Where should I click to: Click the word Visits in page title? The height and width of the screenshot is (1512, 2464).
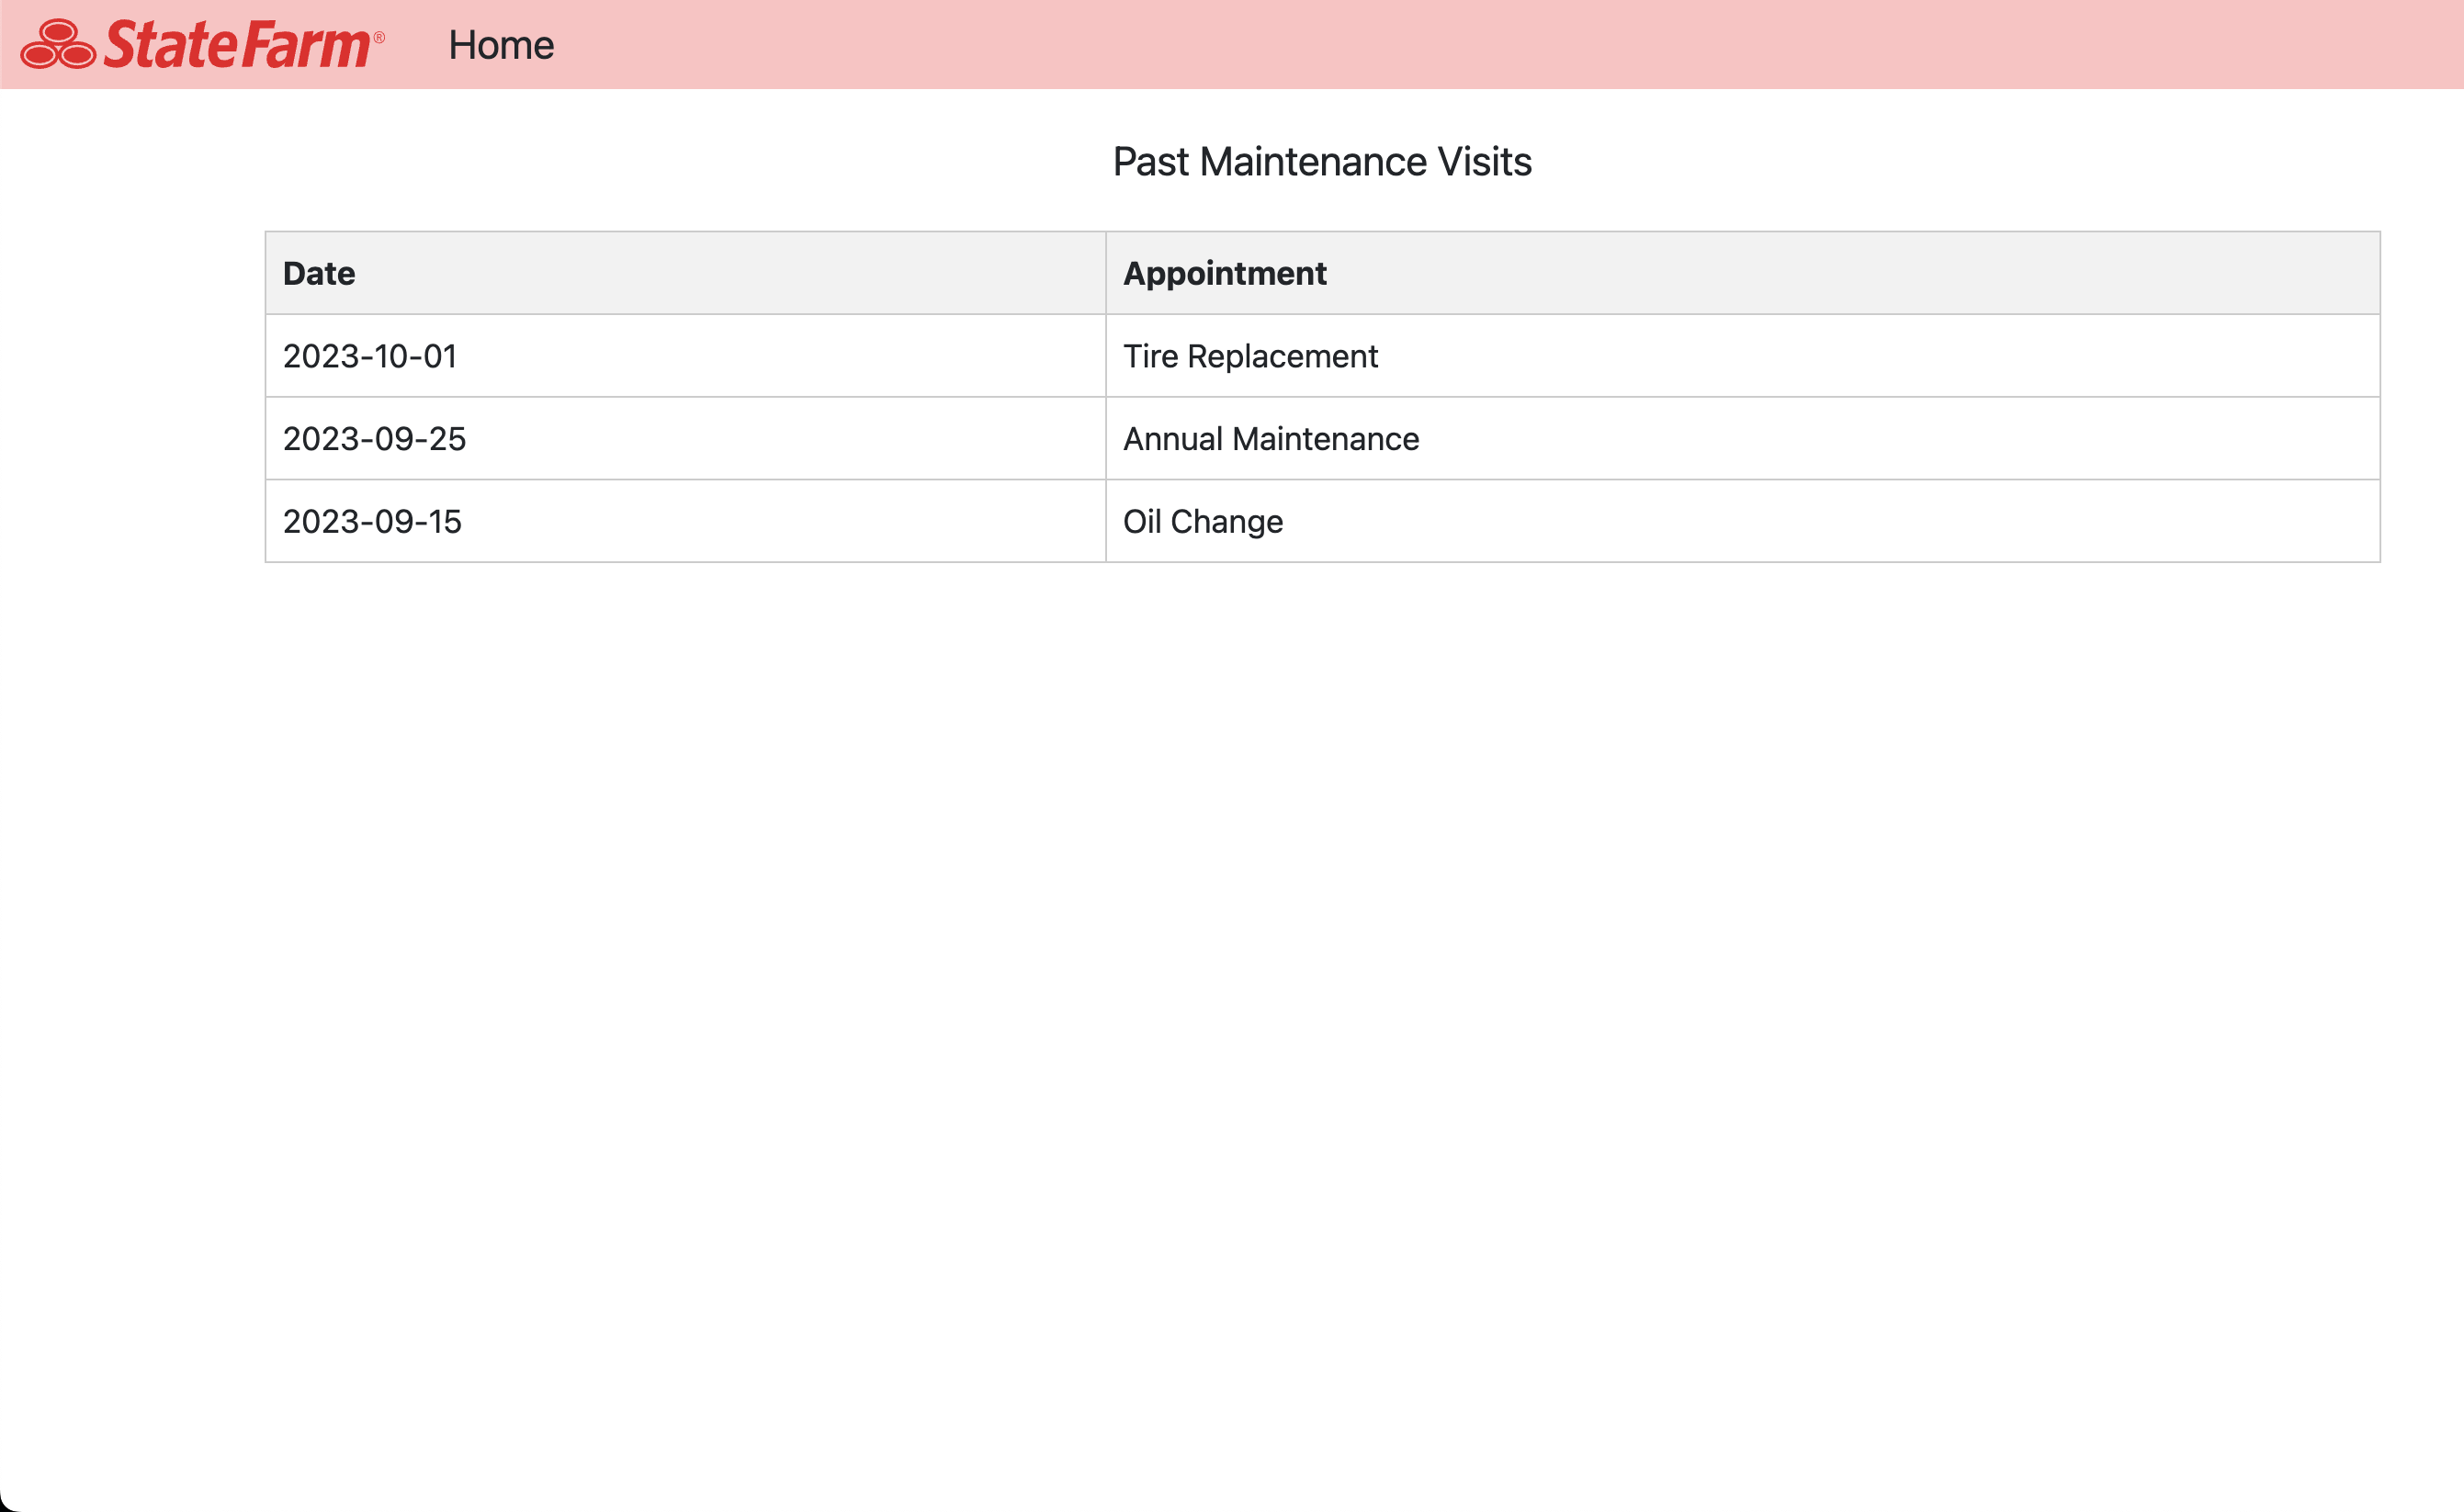coord(1484,162)
